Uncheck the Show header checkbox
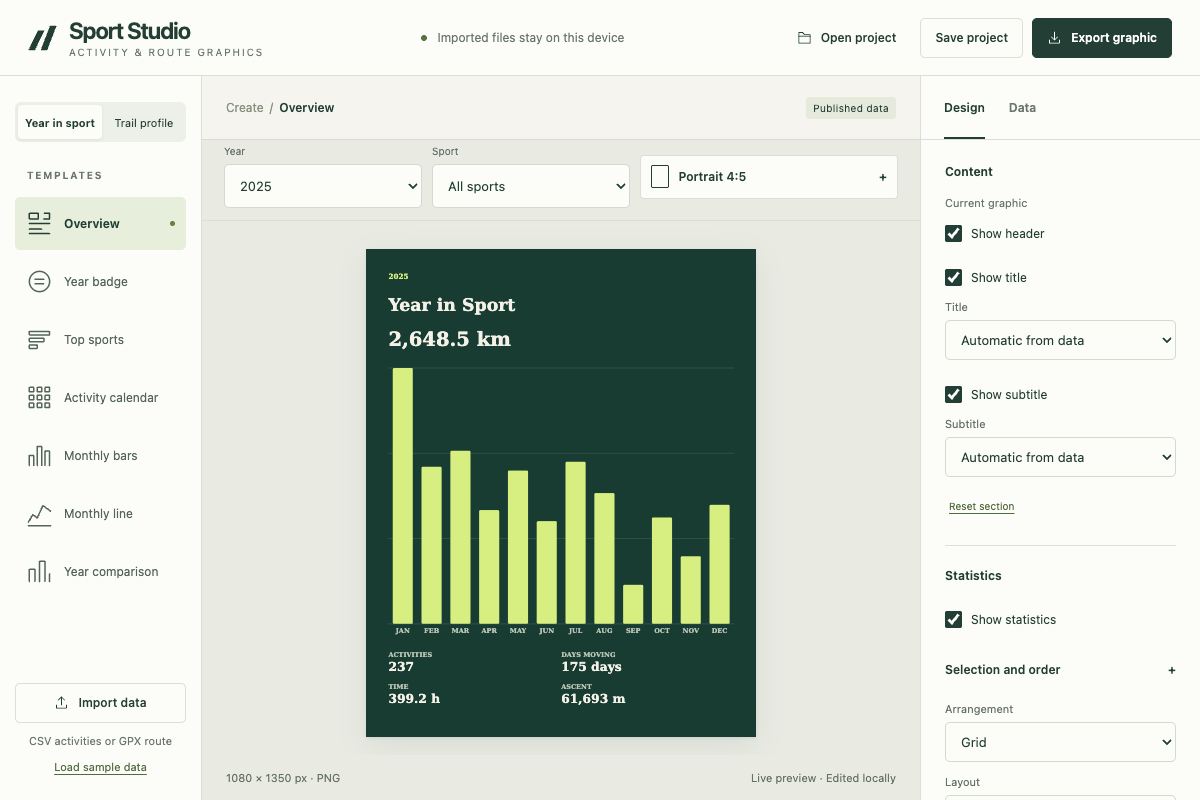The height and width of the screenshot is (800, 1200). point(953,234)
